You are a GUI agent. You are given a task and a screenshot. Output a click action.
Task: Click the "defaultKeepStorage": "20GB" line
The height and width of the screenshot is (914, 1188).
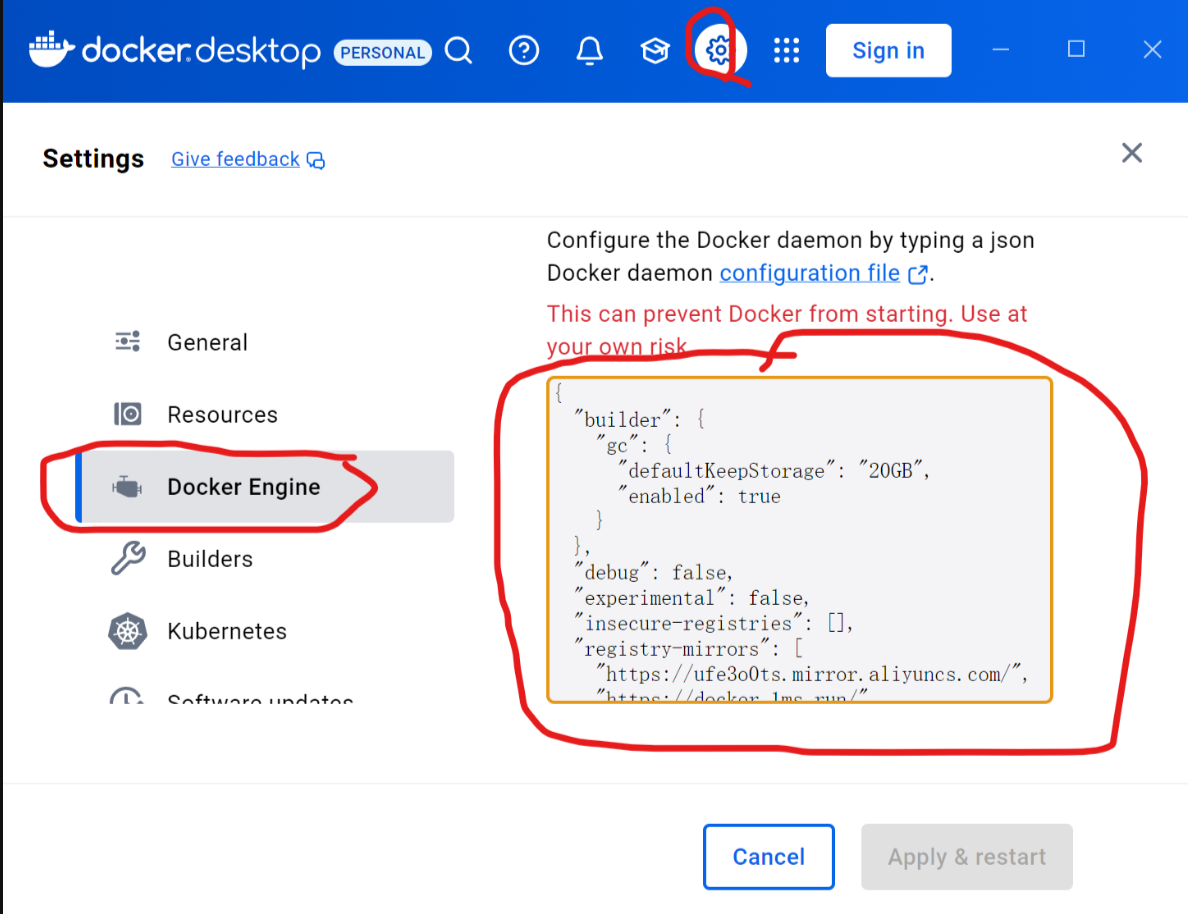pyautogui.click(x=774, y=471)
